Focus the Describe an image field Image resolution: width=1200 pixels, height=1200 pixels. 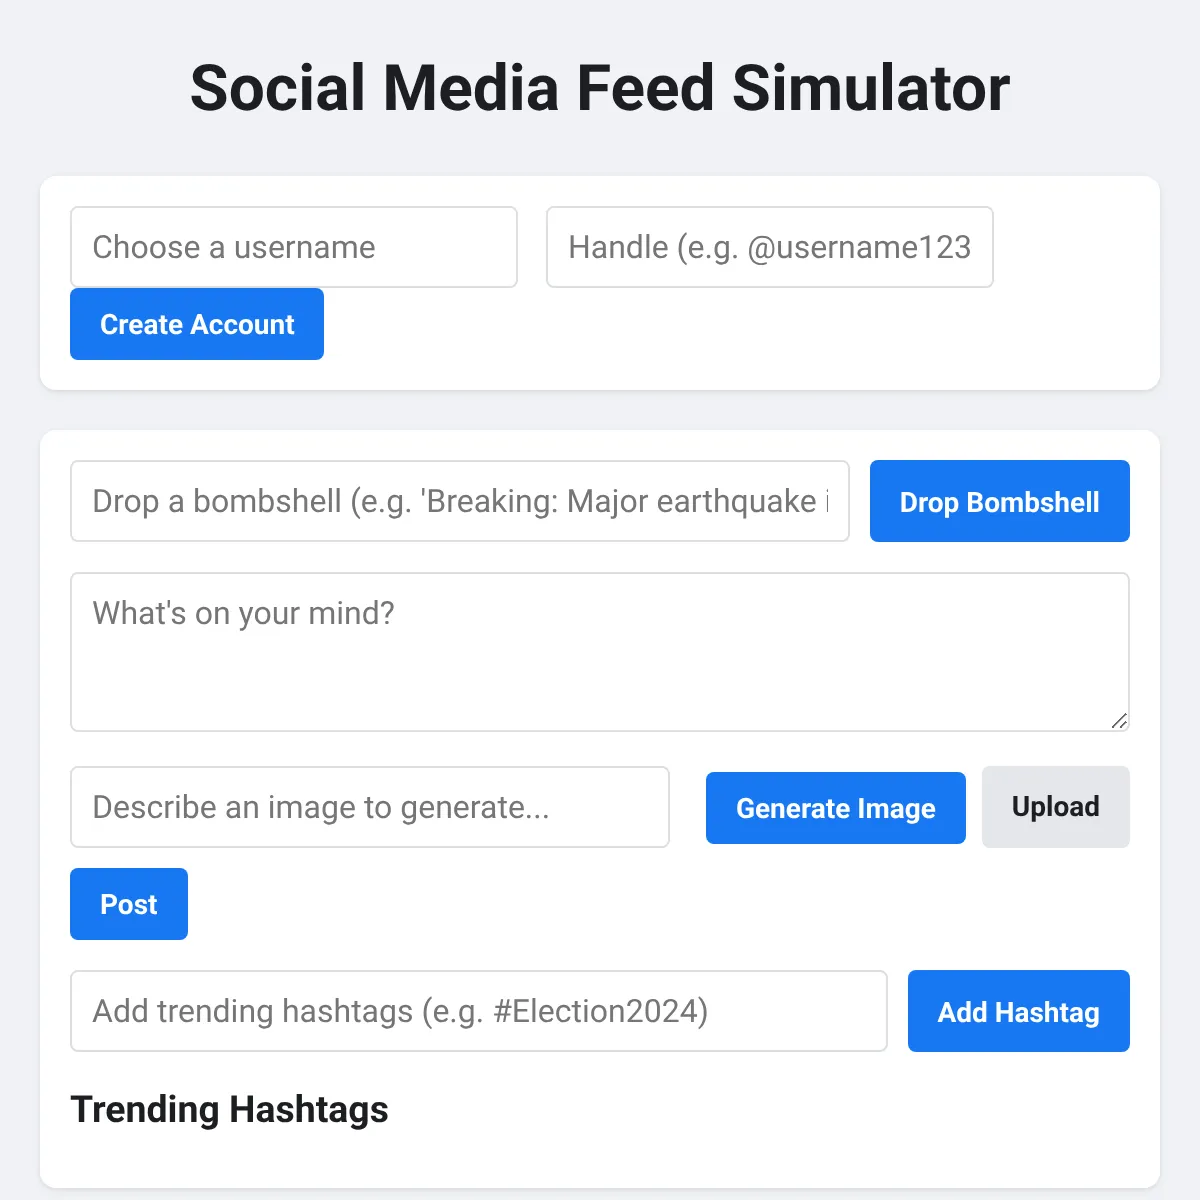370,807
